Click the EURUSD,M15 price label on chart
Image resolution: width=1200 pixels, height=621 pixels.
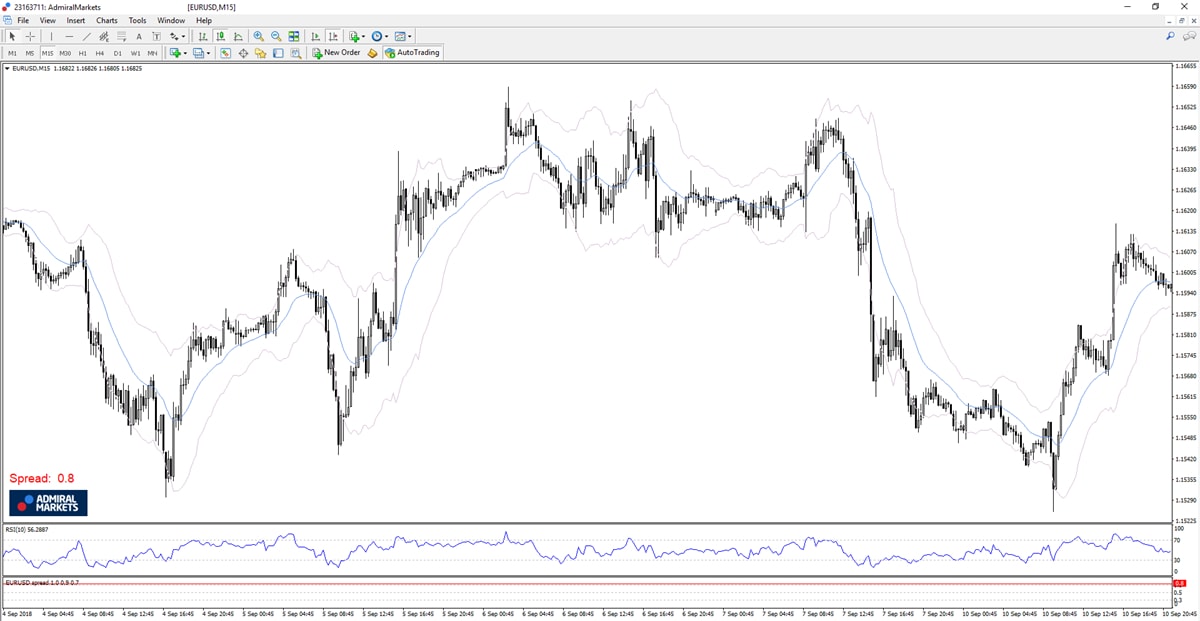[75, 69]
